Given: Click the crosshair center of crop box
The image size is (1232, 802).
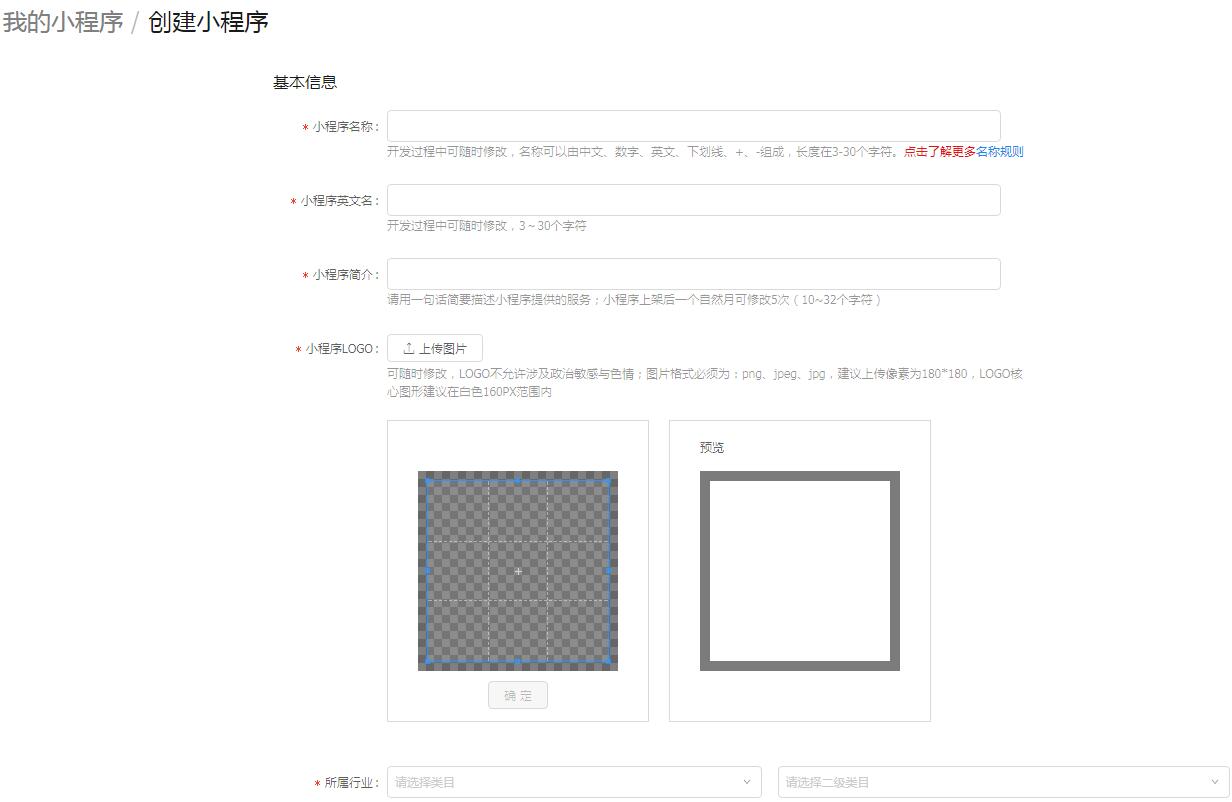Looking at the screenshot, I should point(518,571).
